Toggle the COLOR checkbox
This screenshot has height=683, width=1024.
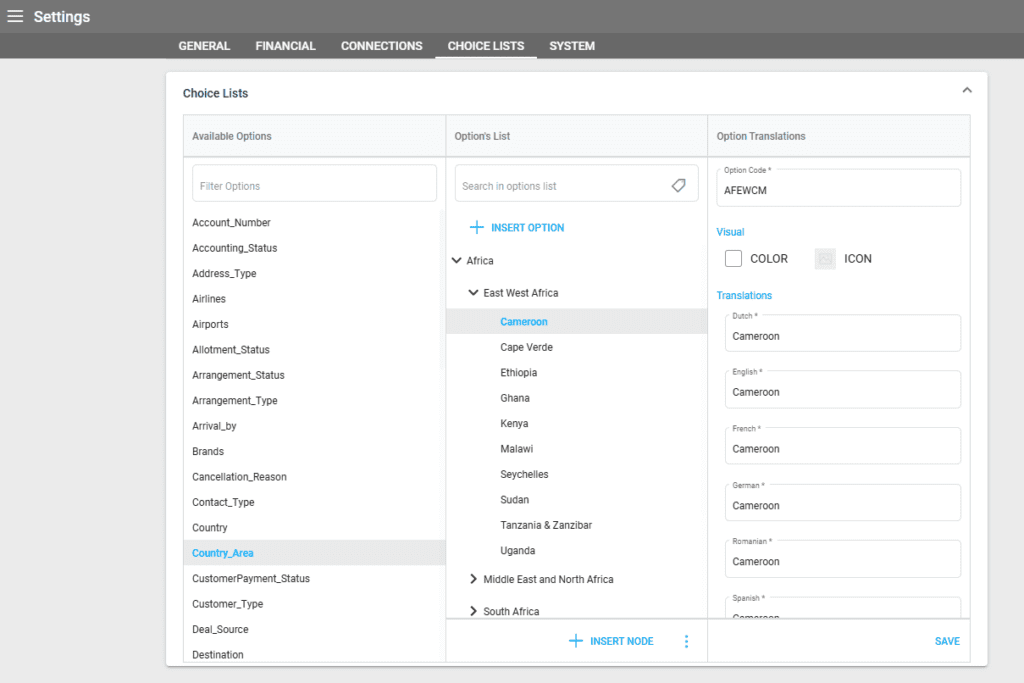click(733, 259)
